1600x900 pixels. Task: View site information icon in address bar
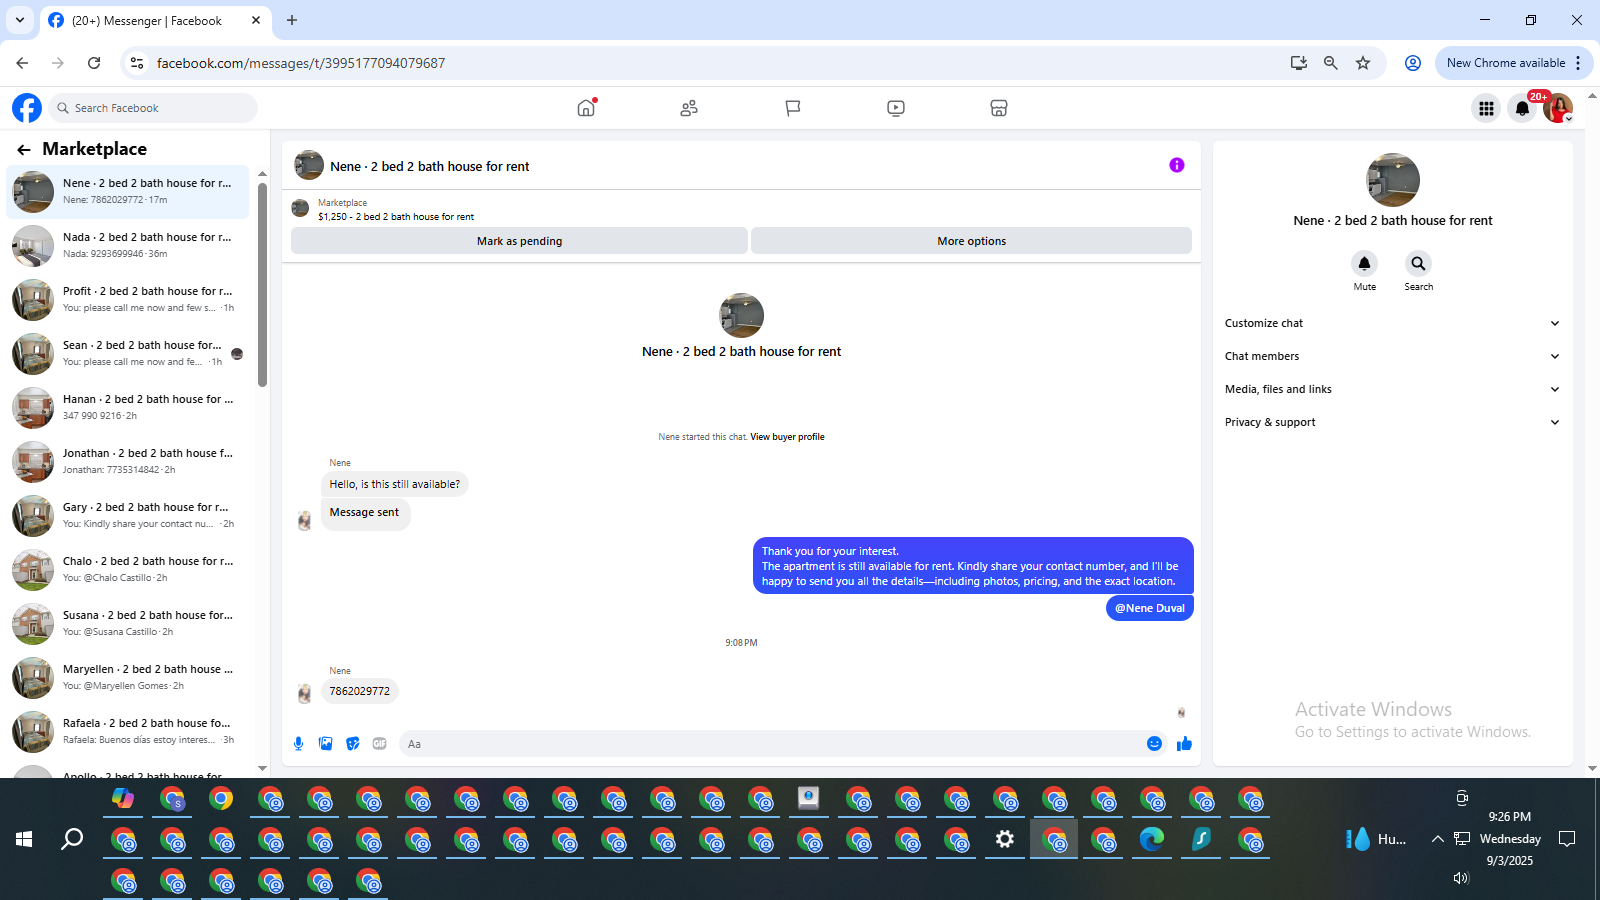pyautogui.click(x=137, y=63)
